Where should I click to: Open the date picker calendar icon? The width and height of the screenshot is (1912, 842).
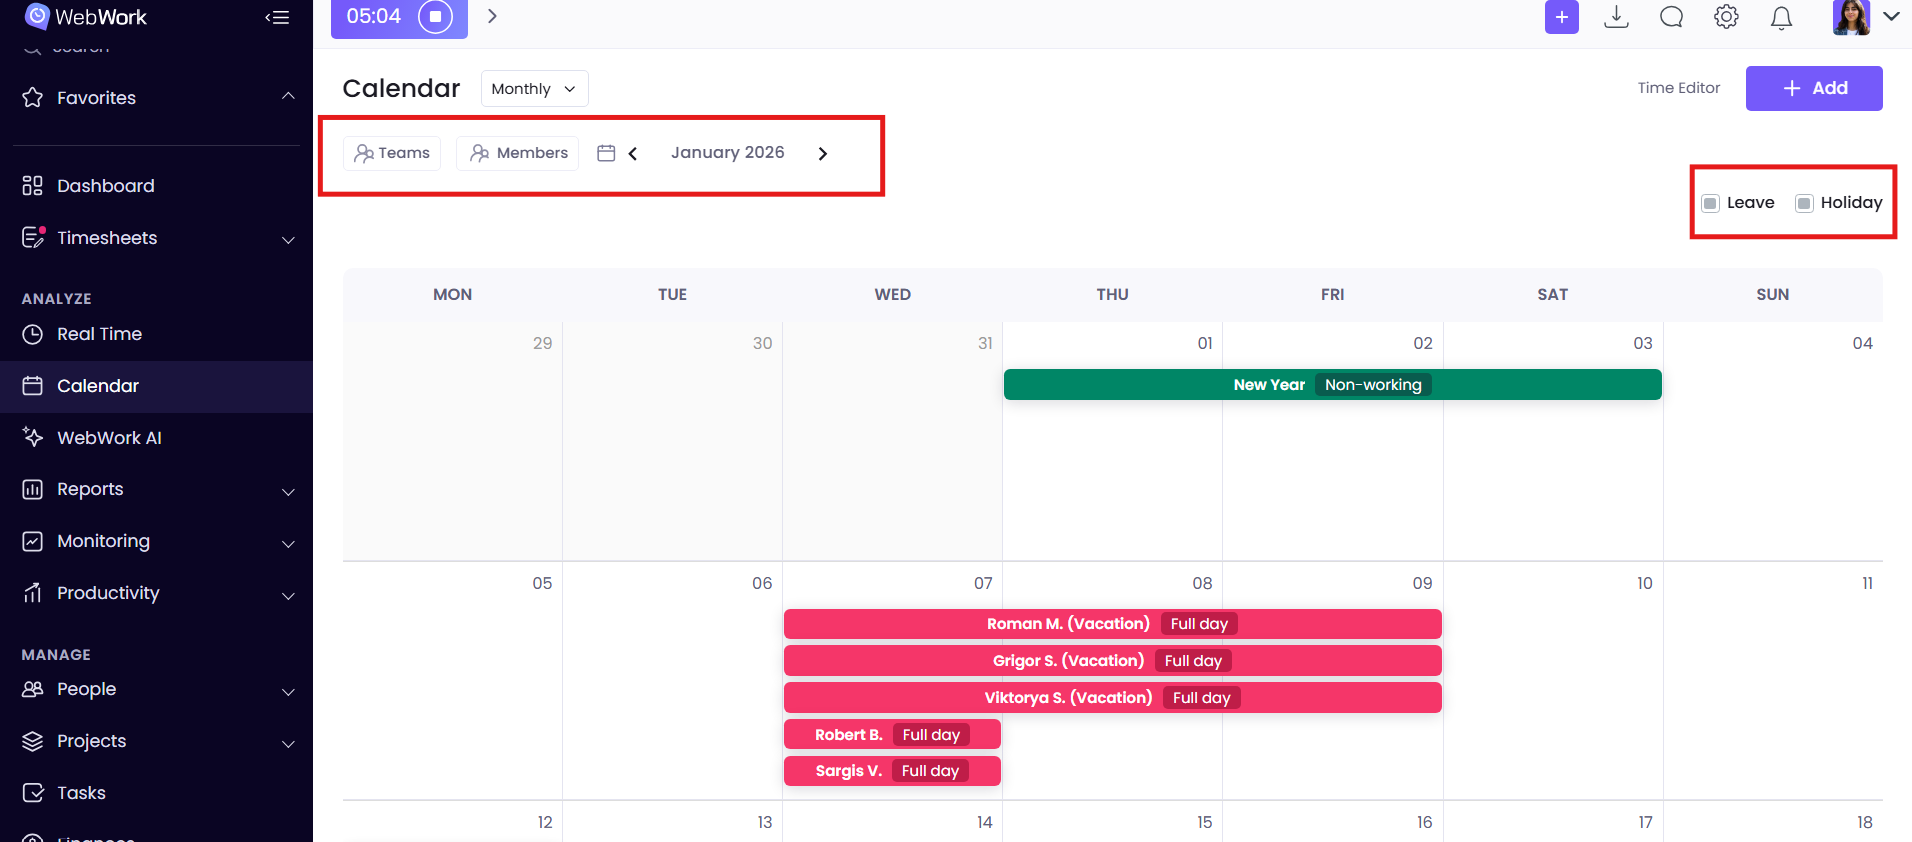606,153
